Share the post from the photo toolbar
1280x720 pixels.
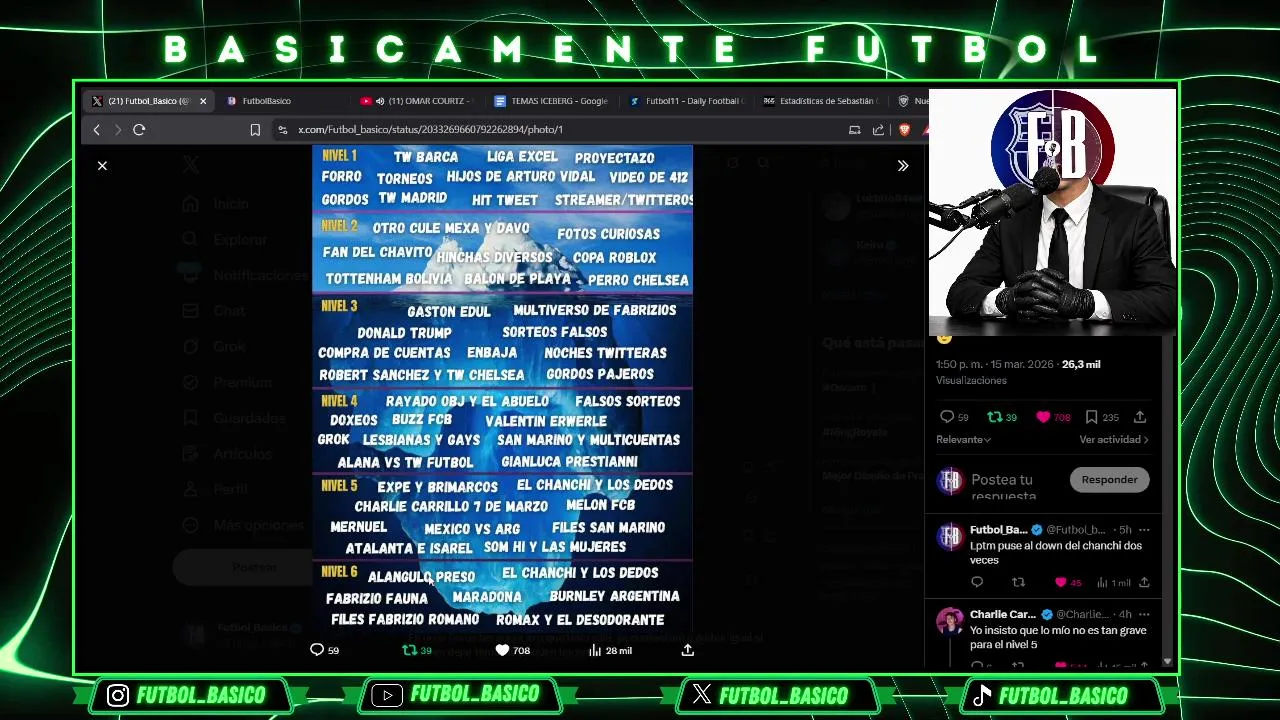tap(688, 650)
